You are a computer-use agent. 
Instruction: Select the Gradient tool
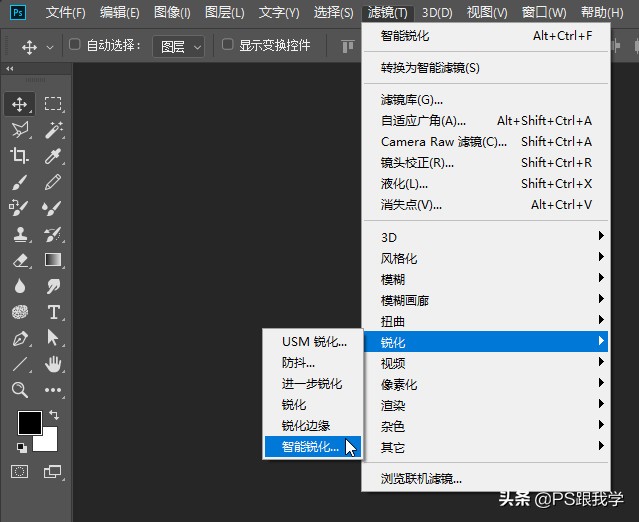[x=53, y=260]
